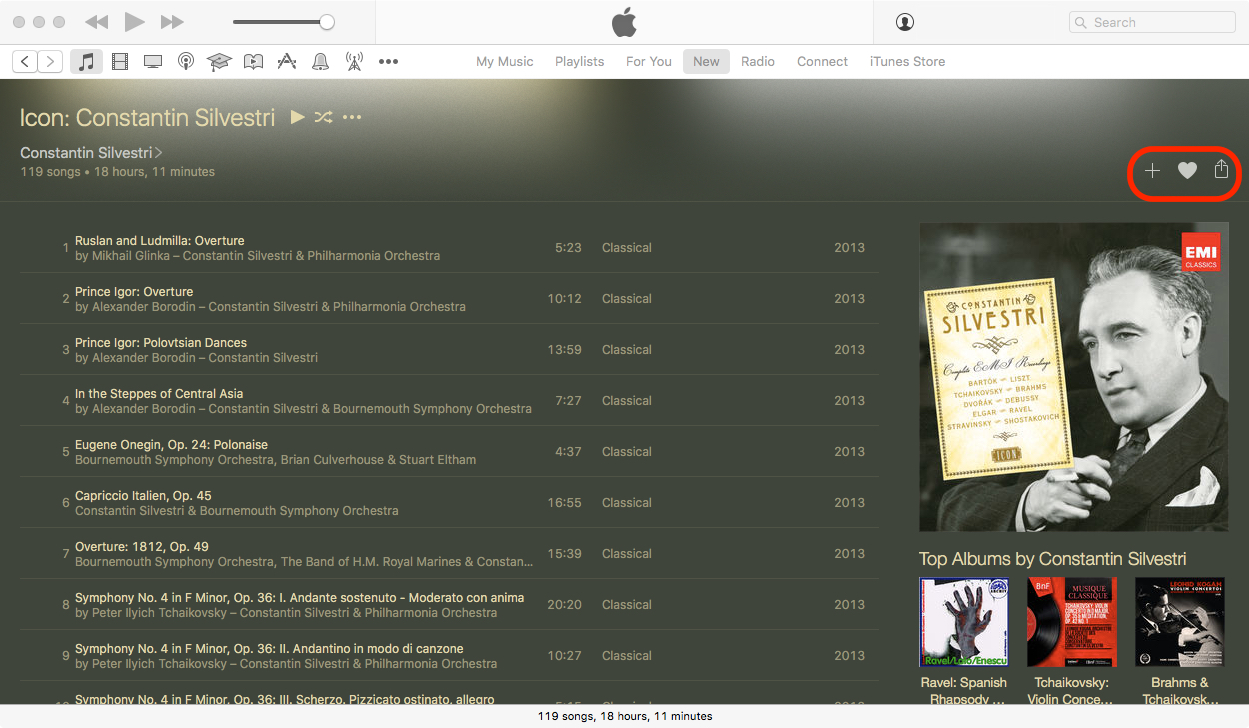Add album to My Music with plus icon
The image size is (1249, 728).
coord(1152,171)
